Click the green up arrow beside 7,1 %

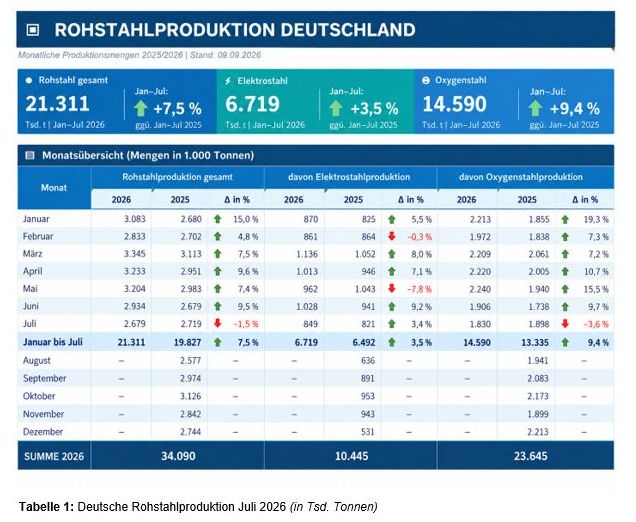point(392,271)
